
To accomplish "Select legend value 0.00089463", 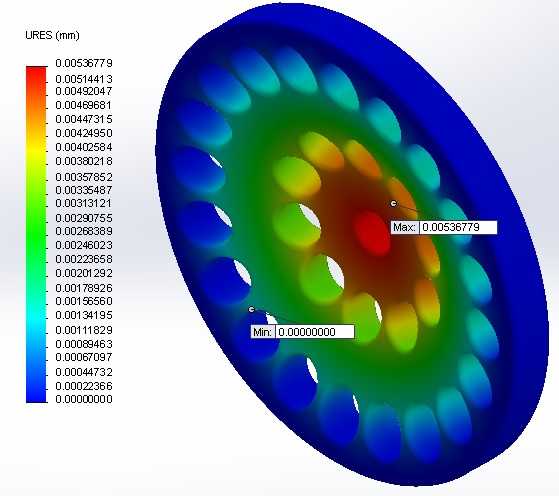I will tap(84, 344).
